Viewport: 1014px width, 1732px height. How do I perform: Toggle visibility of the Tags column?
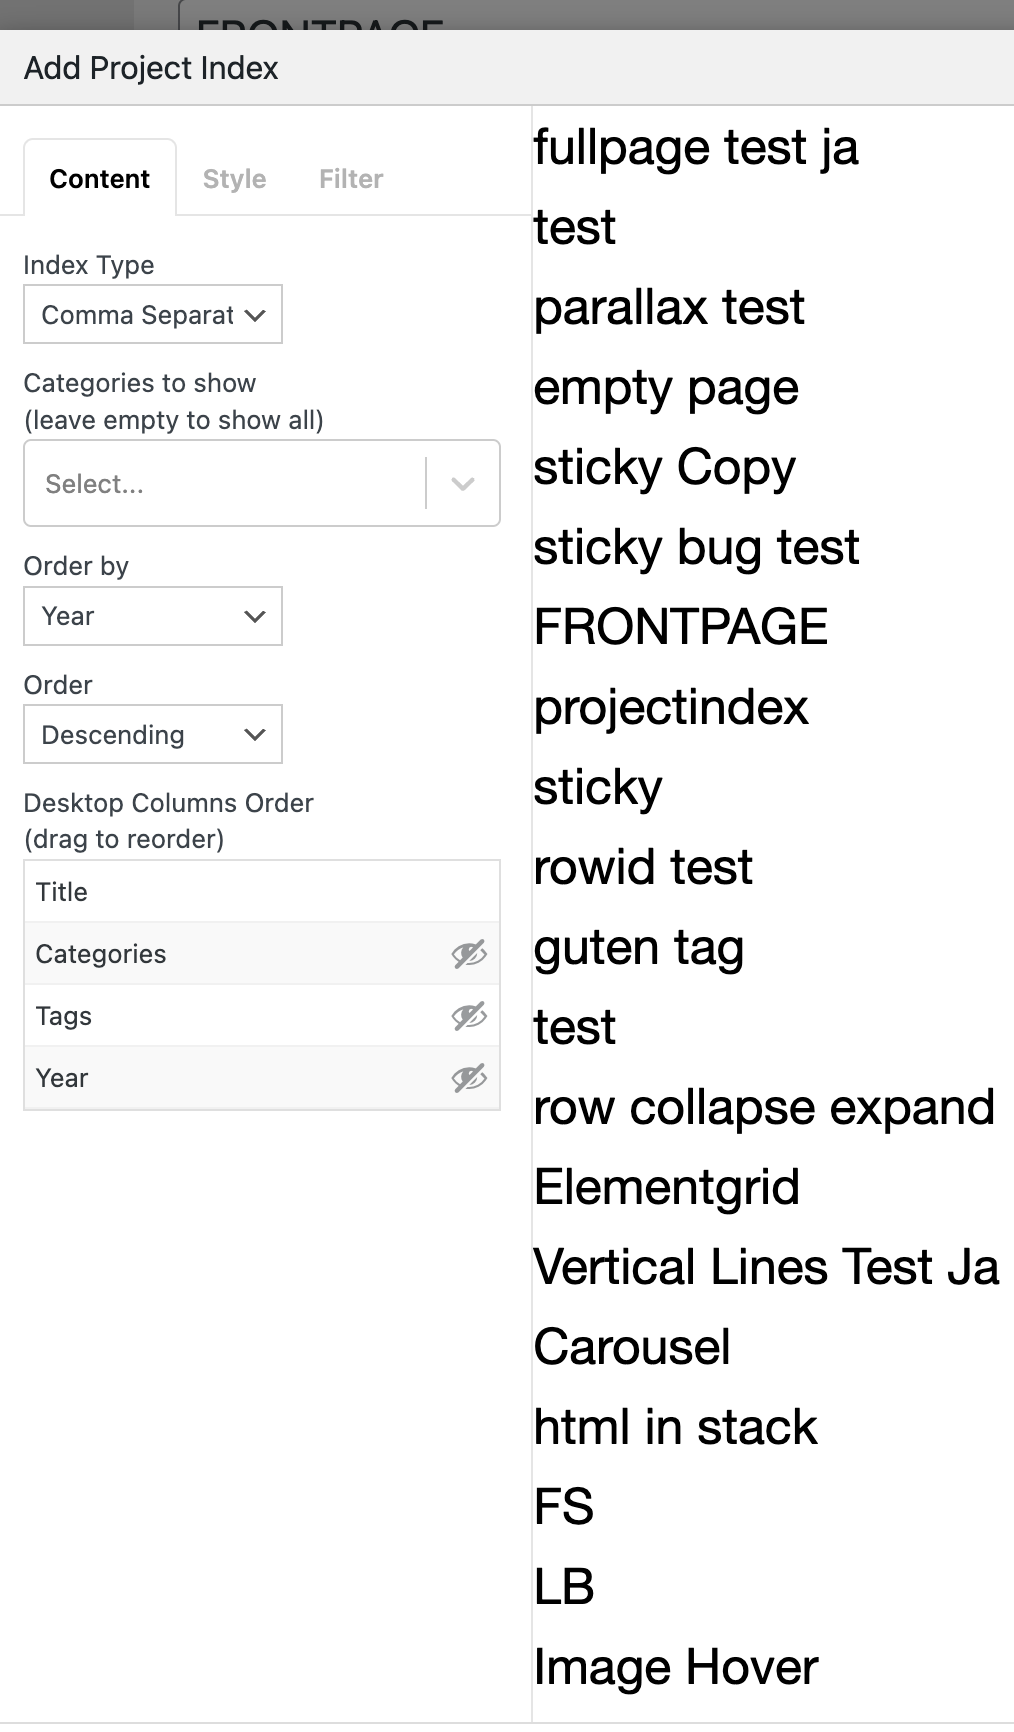(469, 1016)
